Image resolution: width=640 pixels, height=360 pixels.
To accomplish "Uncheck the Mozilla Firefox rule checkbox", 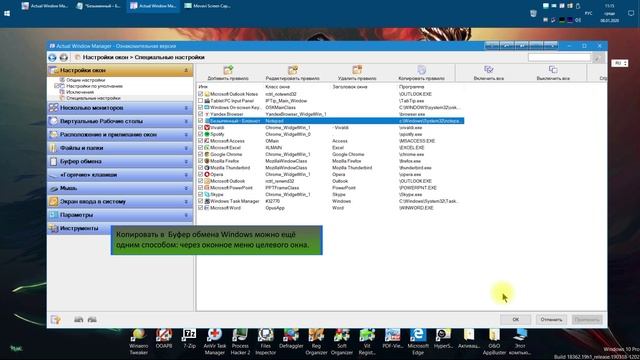I will point(200,161).
